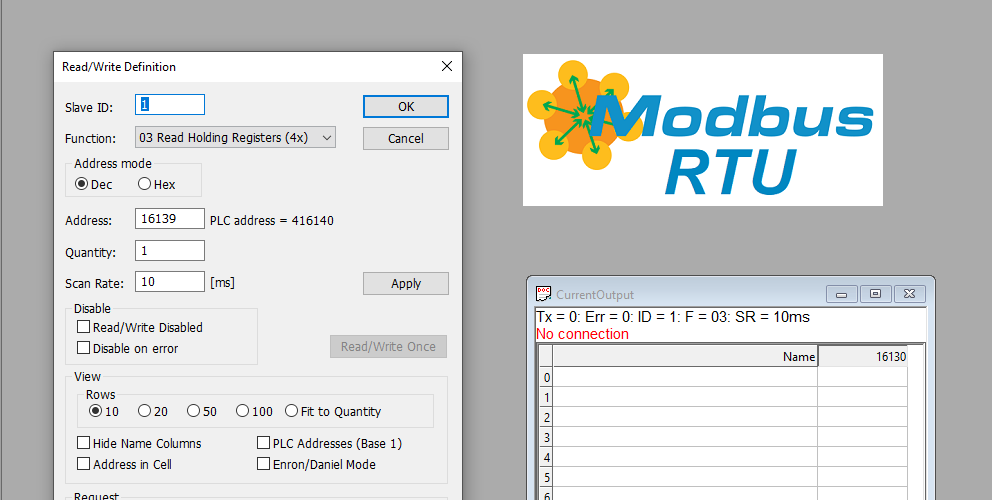Viewport: 992px width, 500px height.
Task: Select Hex address mode
Action: tap(156, 184)
